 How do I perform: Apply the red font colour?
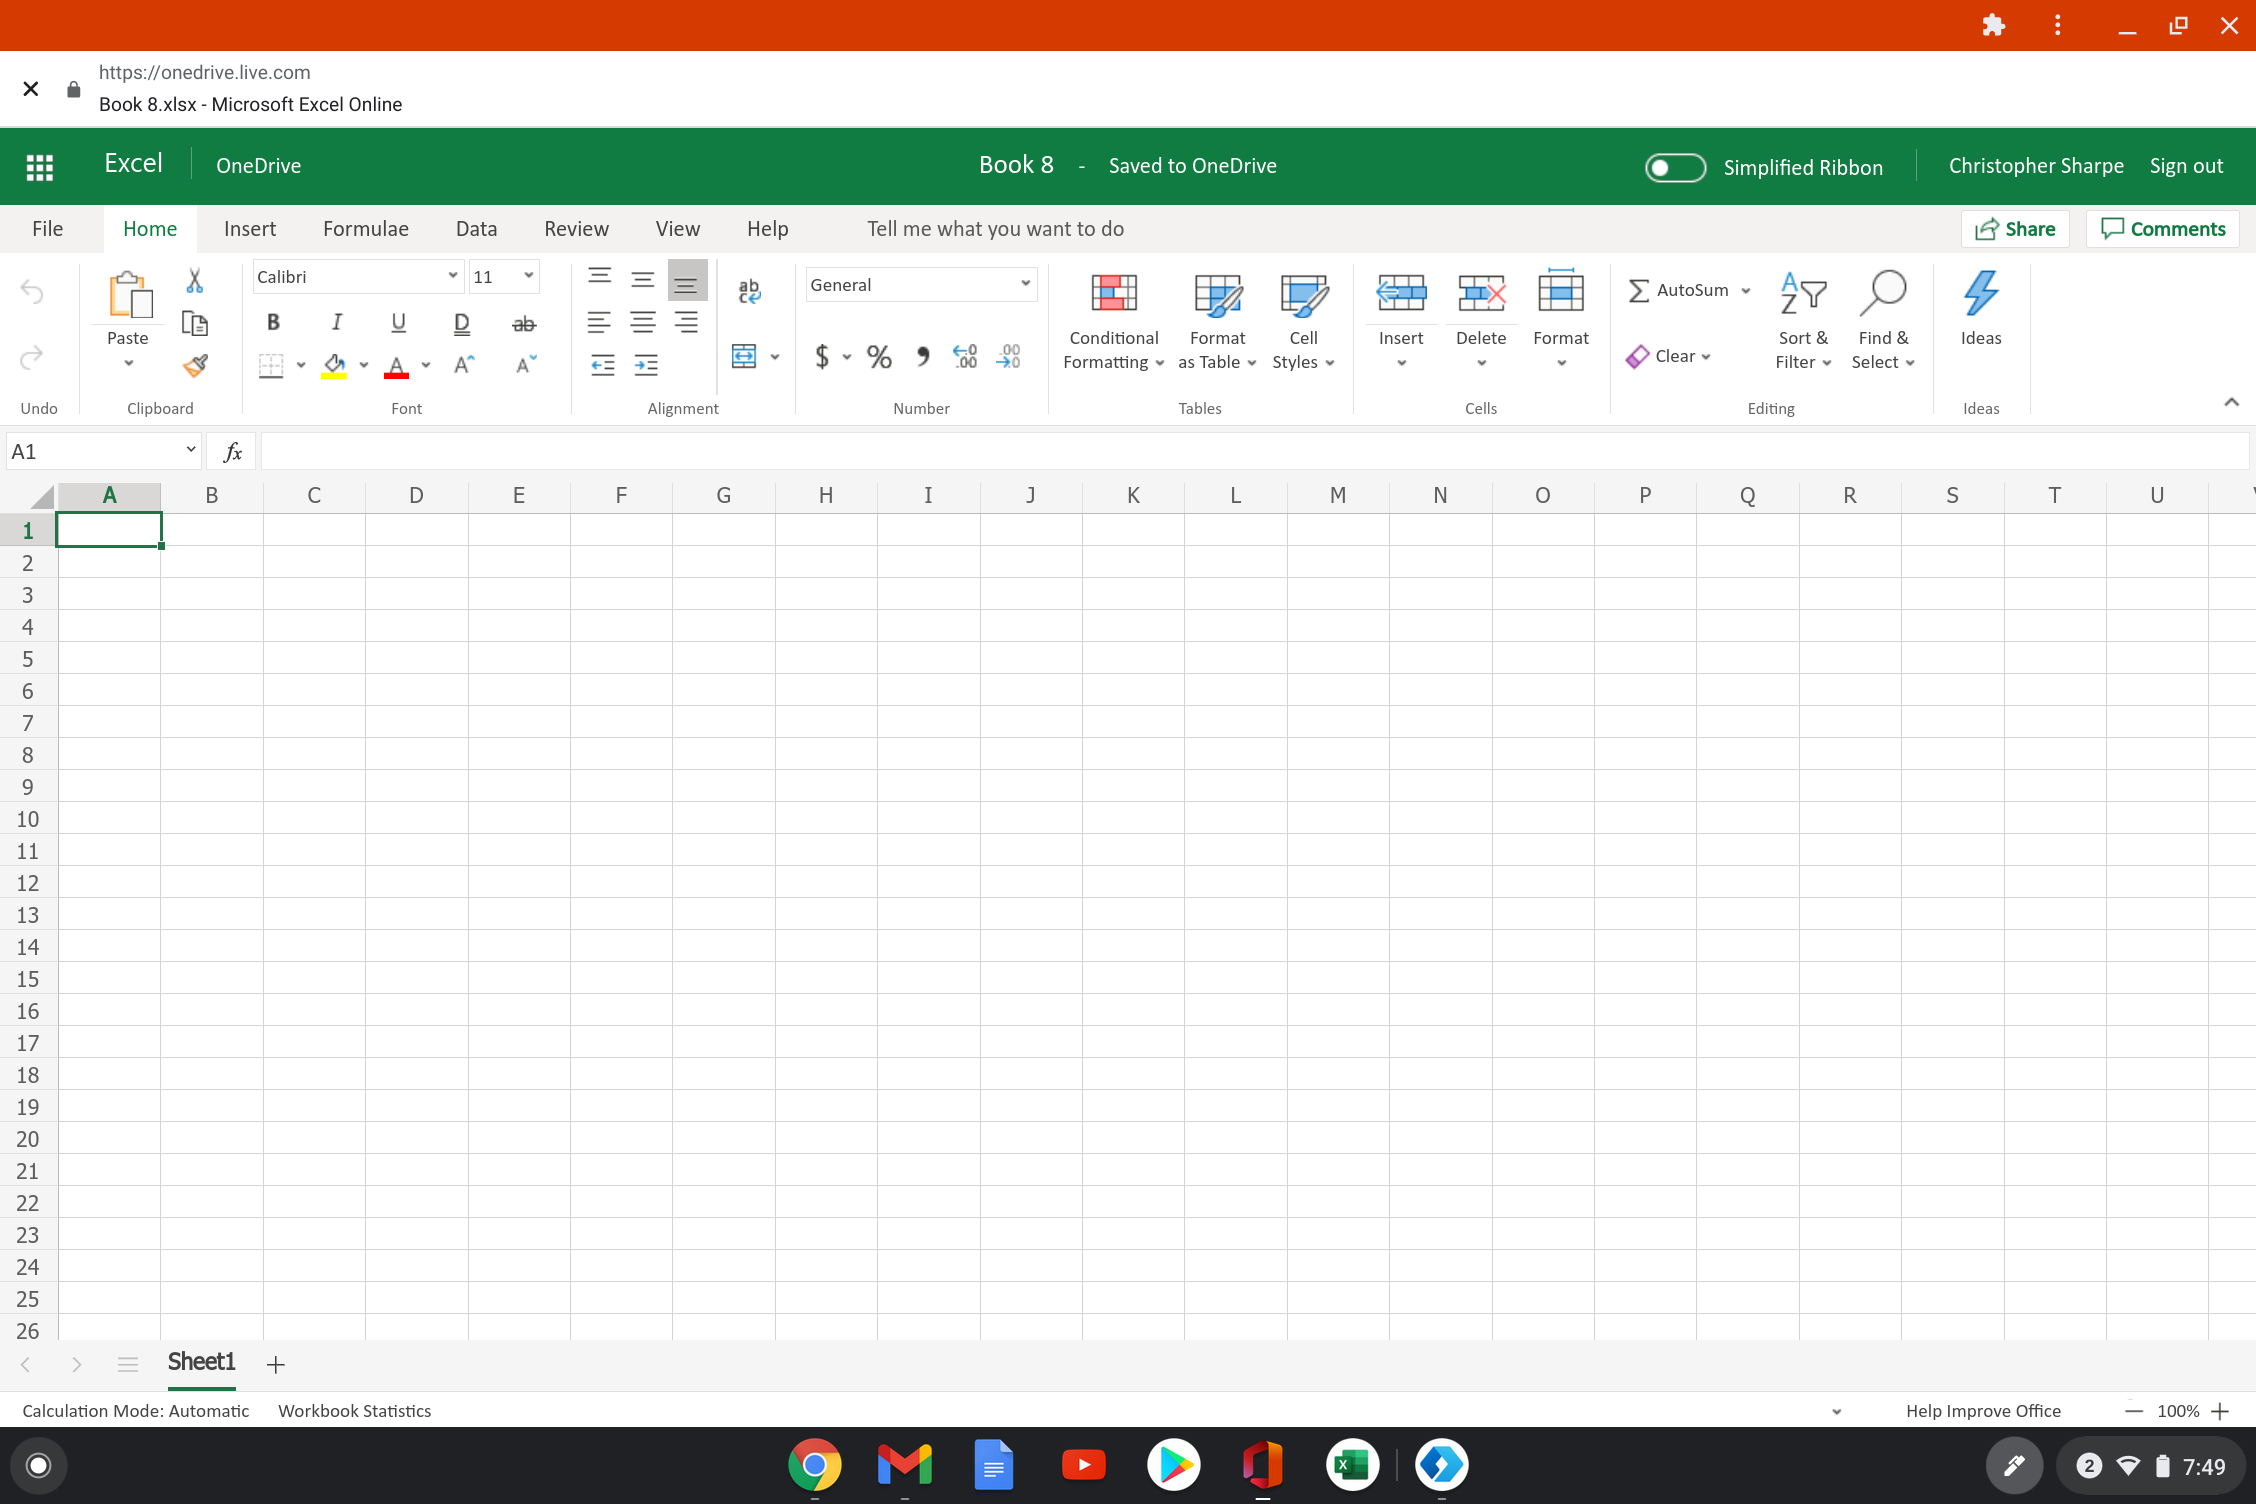pos(397,366)
